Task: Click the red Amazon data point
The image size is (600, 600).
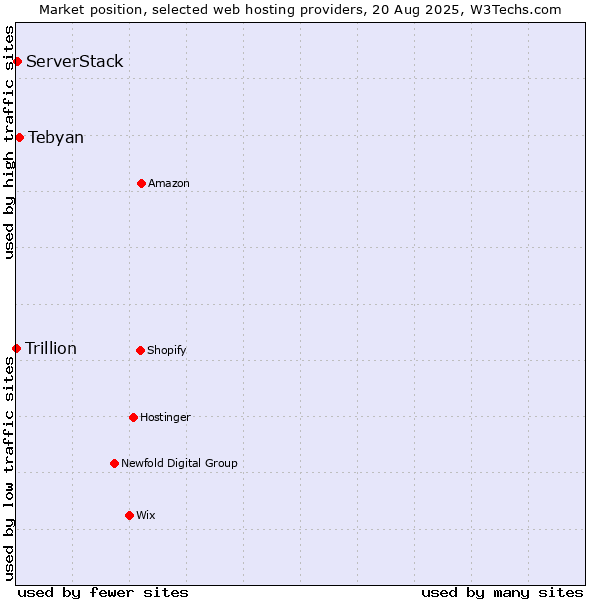Action: click(141, 184)
